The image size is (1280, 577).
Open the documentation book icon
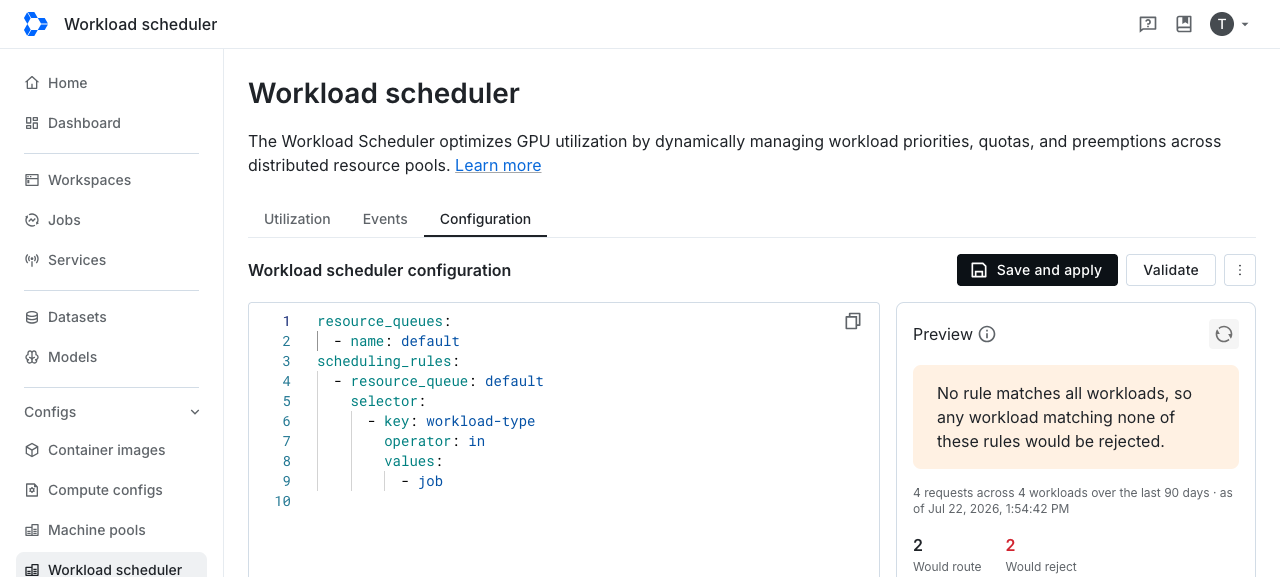click(1184, 24)
